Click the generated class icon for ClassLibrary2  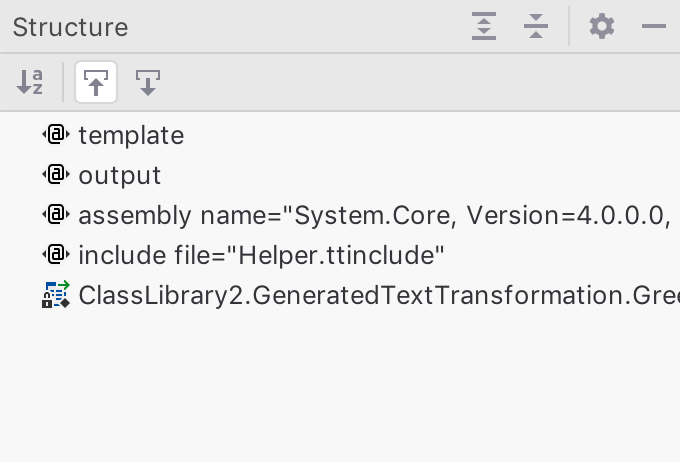point(56,295)
